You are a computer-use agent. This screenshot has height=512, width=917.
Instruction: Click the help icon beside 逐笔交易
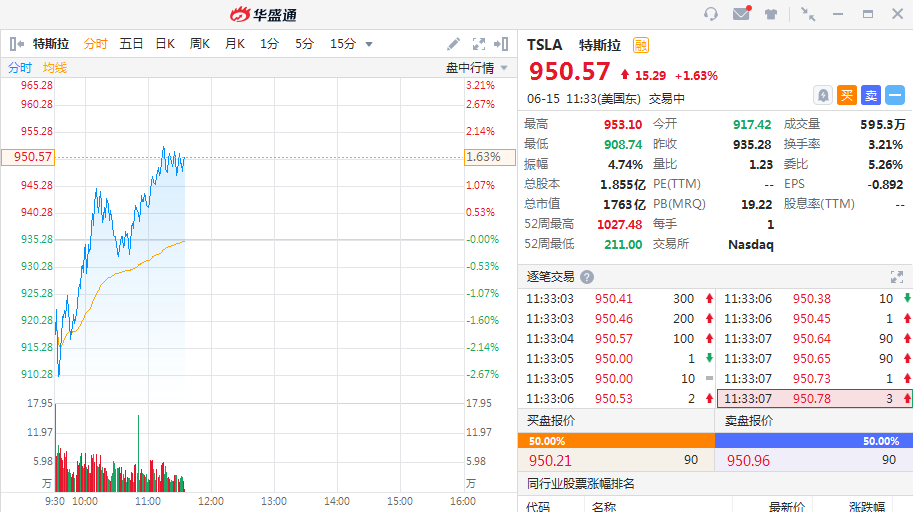(x=587, y=277)
